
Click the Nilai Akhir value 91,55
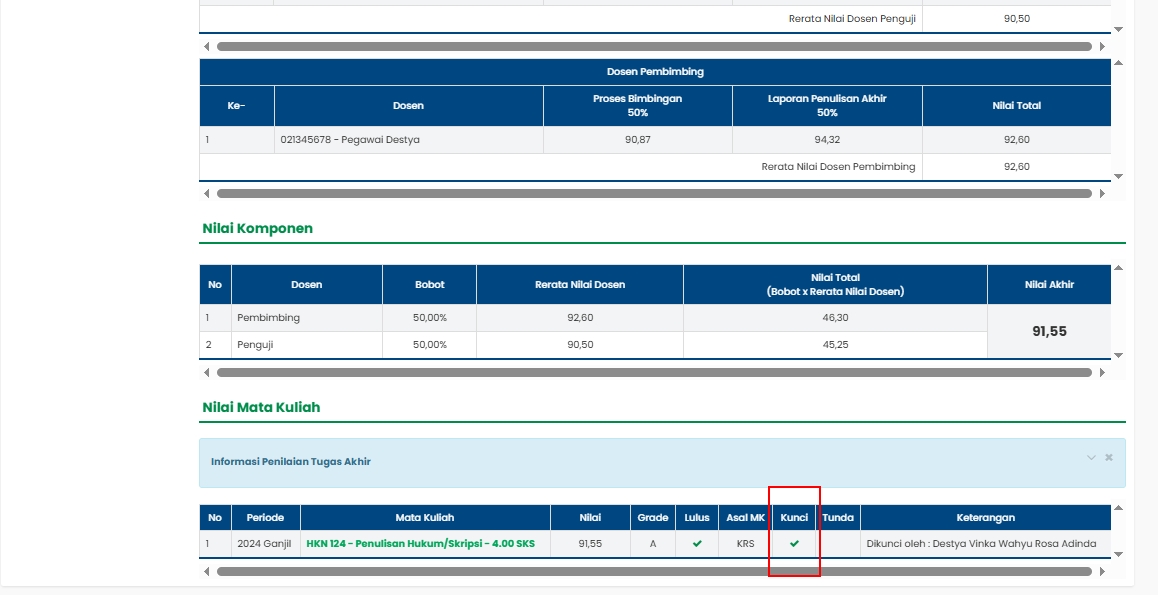[x=1048, y=331]
